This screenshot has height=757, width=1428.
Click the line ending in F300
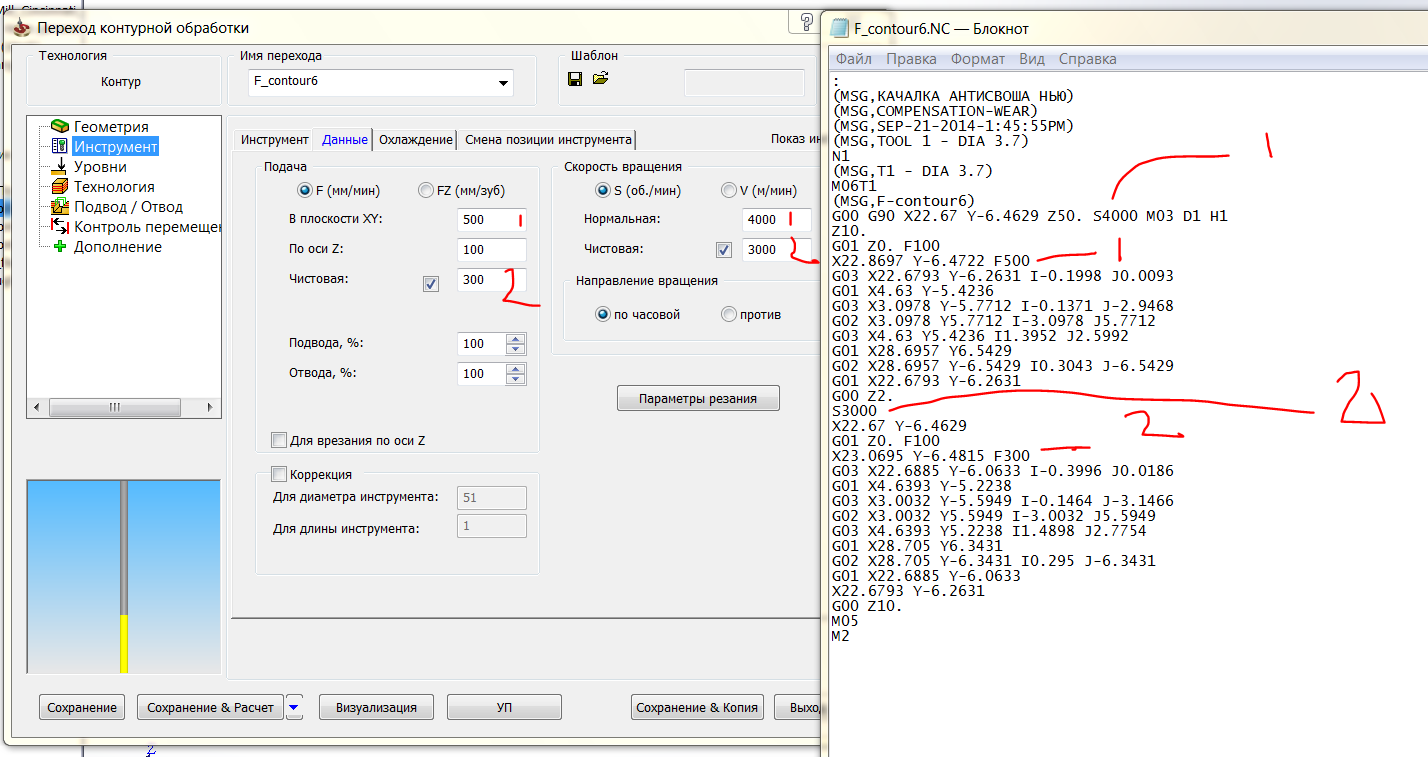[x=931, y=456]
